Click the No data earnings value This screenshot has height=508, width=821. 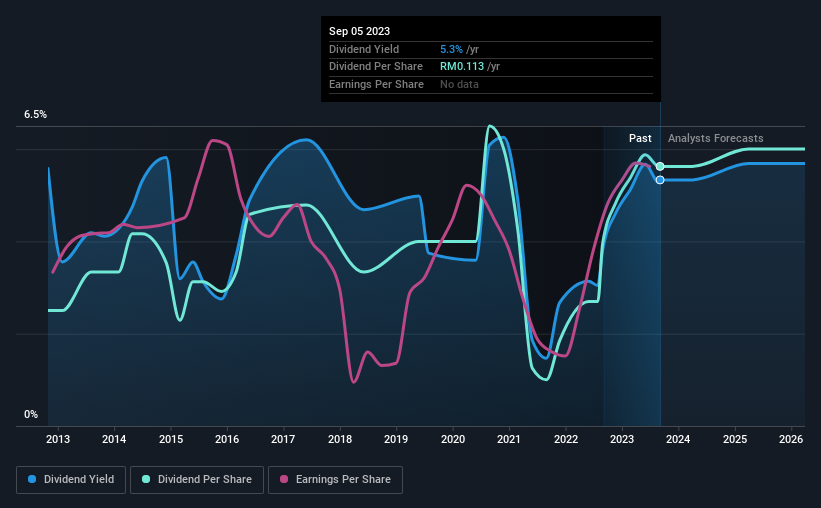coord(459,84)
